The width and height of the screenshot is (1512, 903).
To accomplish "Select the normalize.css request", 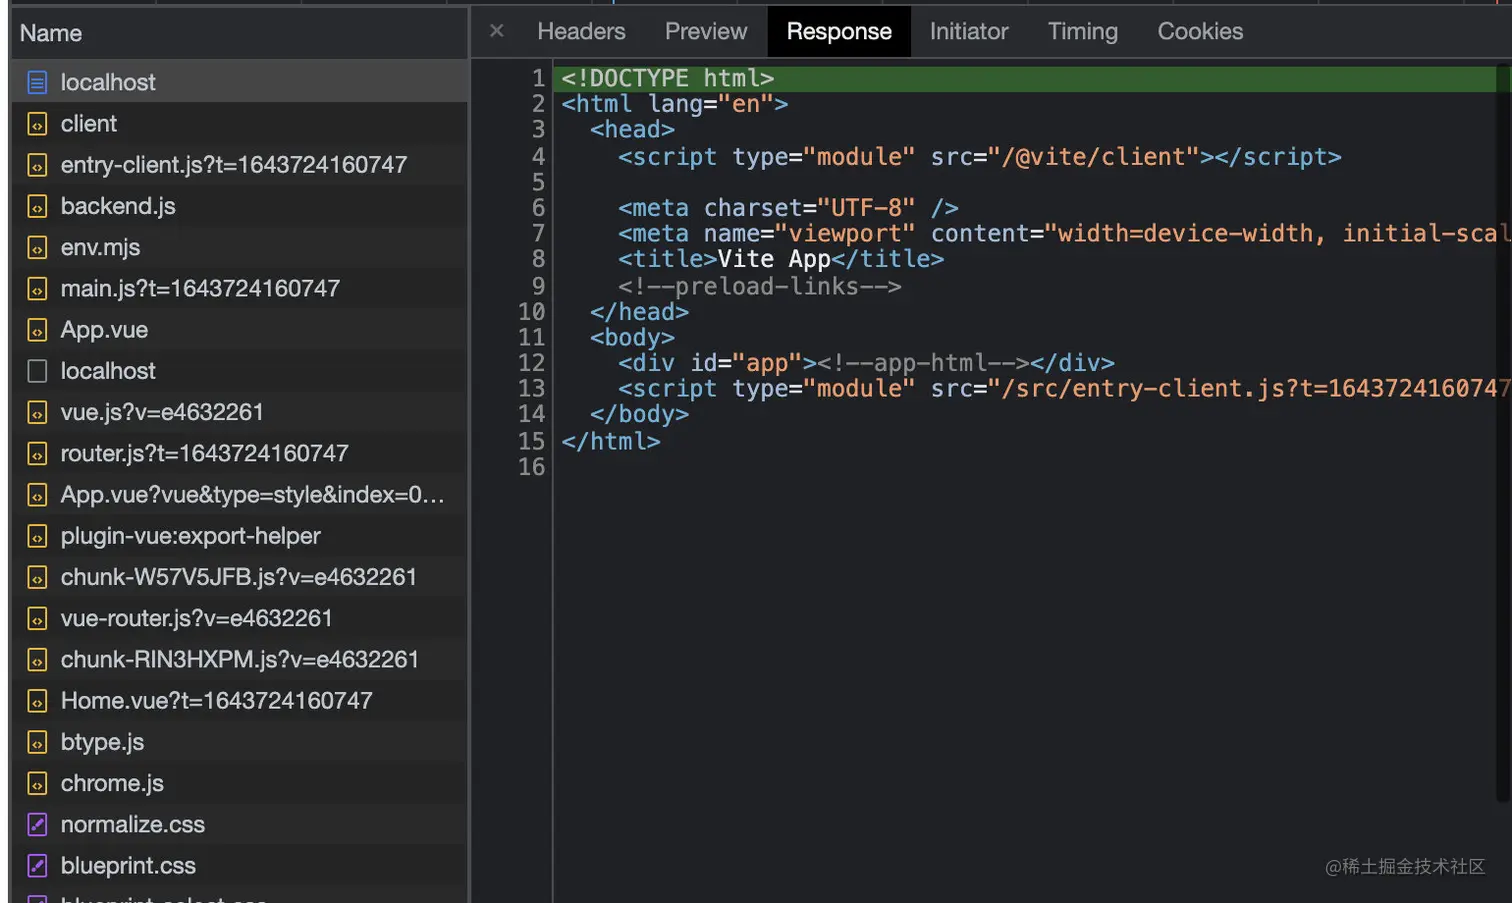I will coord(239,825).
